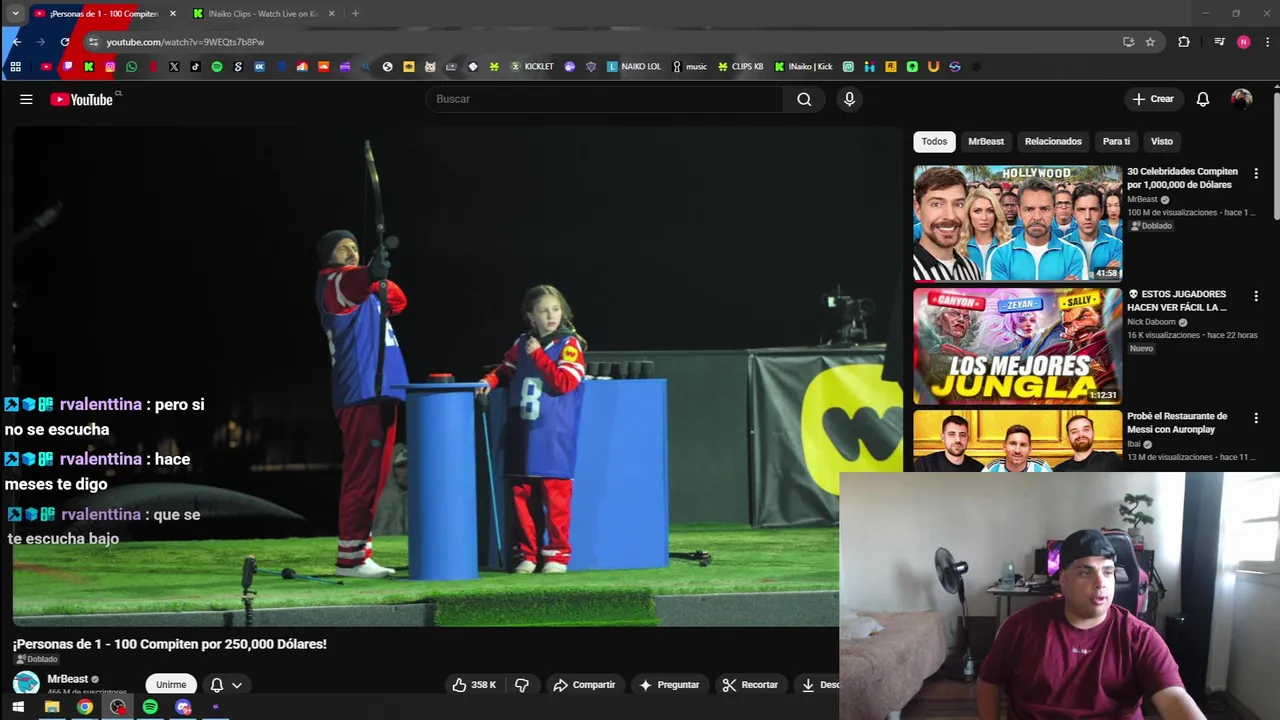This screenshot has height=720, width=1280.
Task: Select the Todos filter chip
Action: 934,141
